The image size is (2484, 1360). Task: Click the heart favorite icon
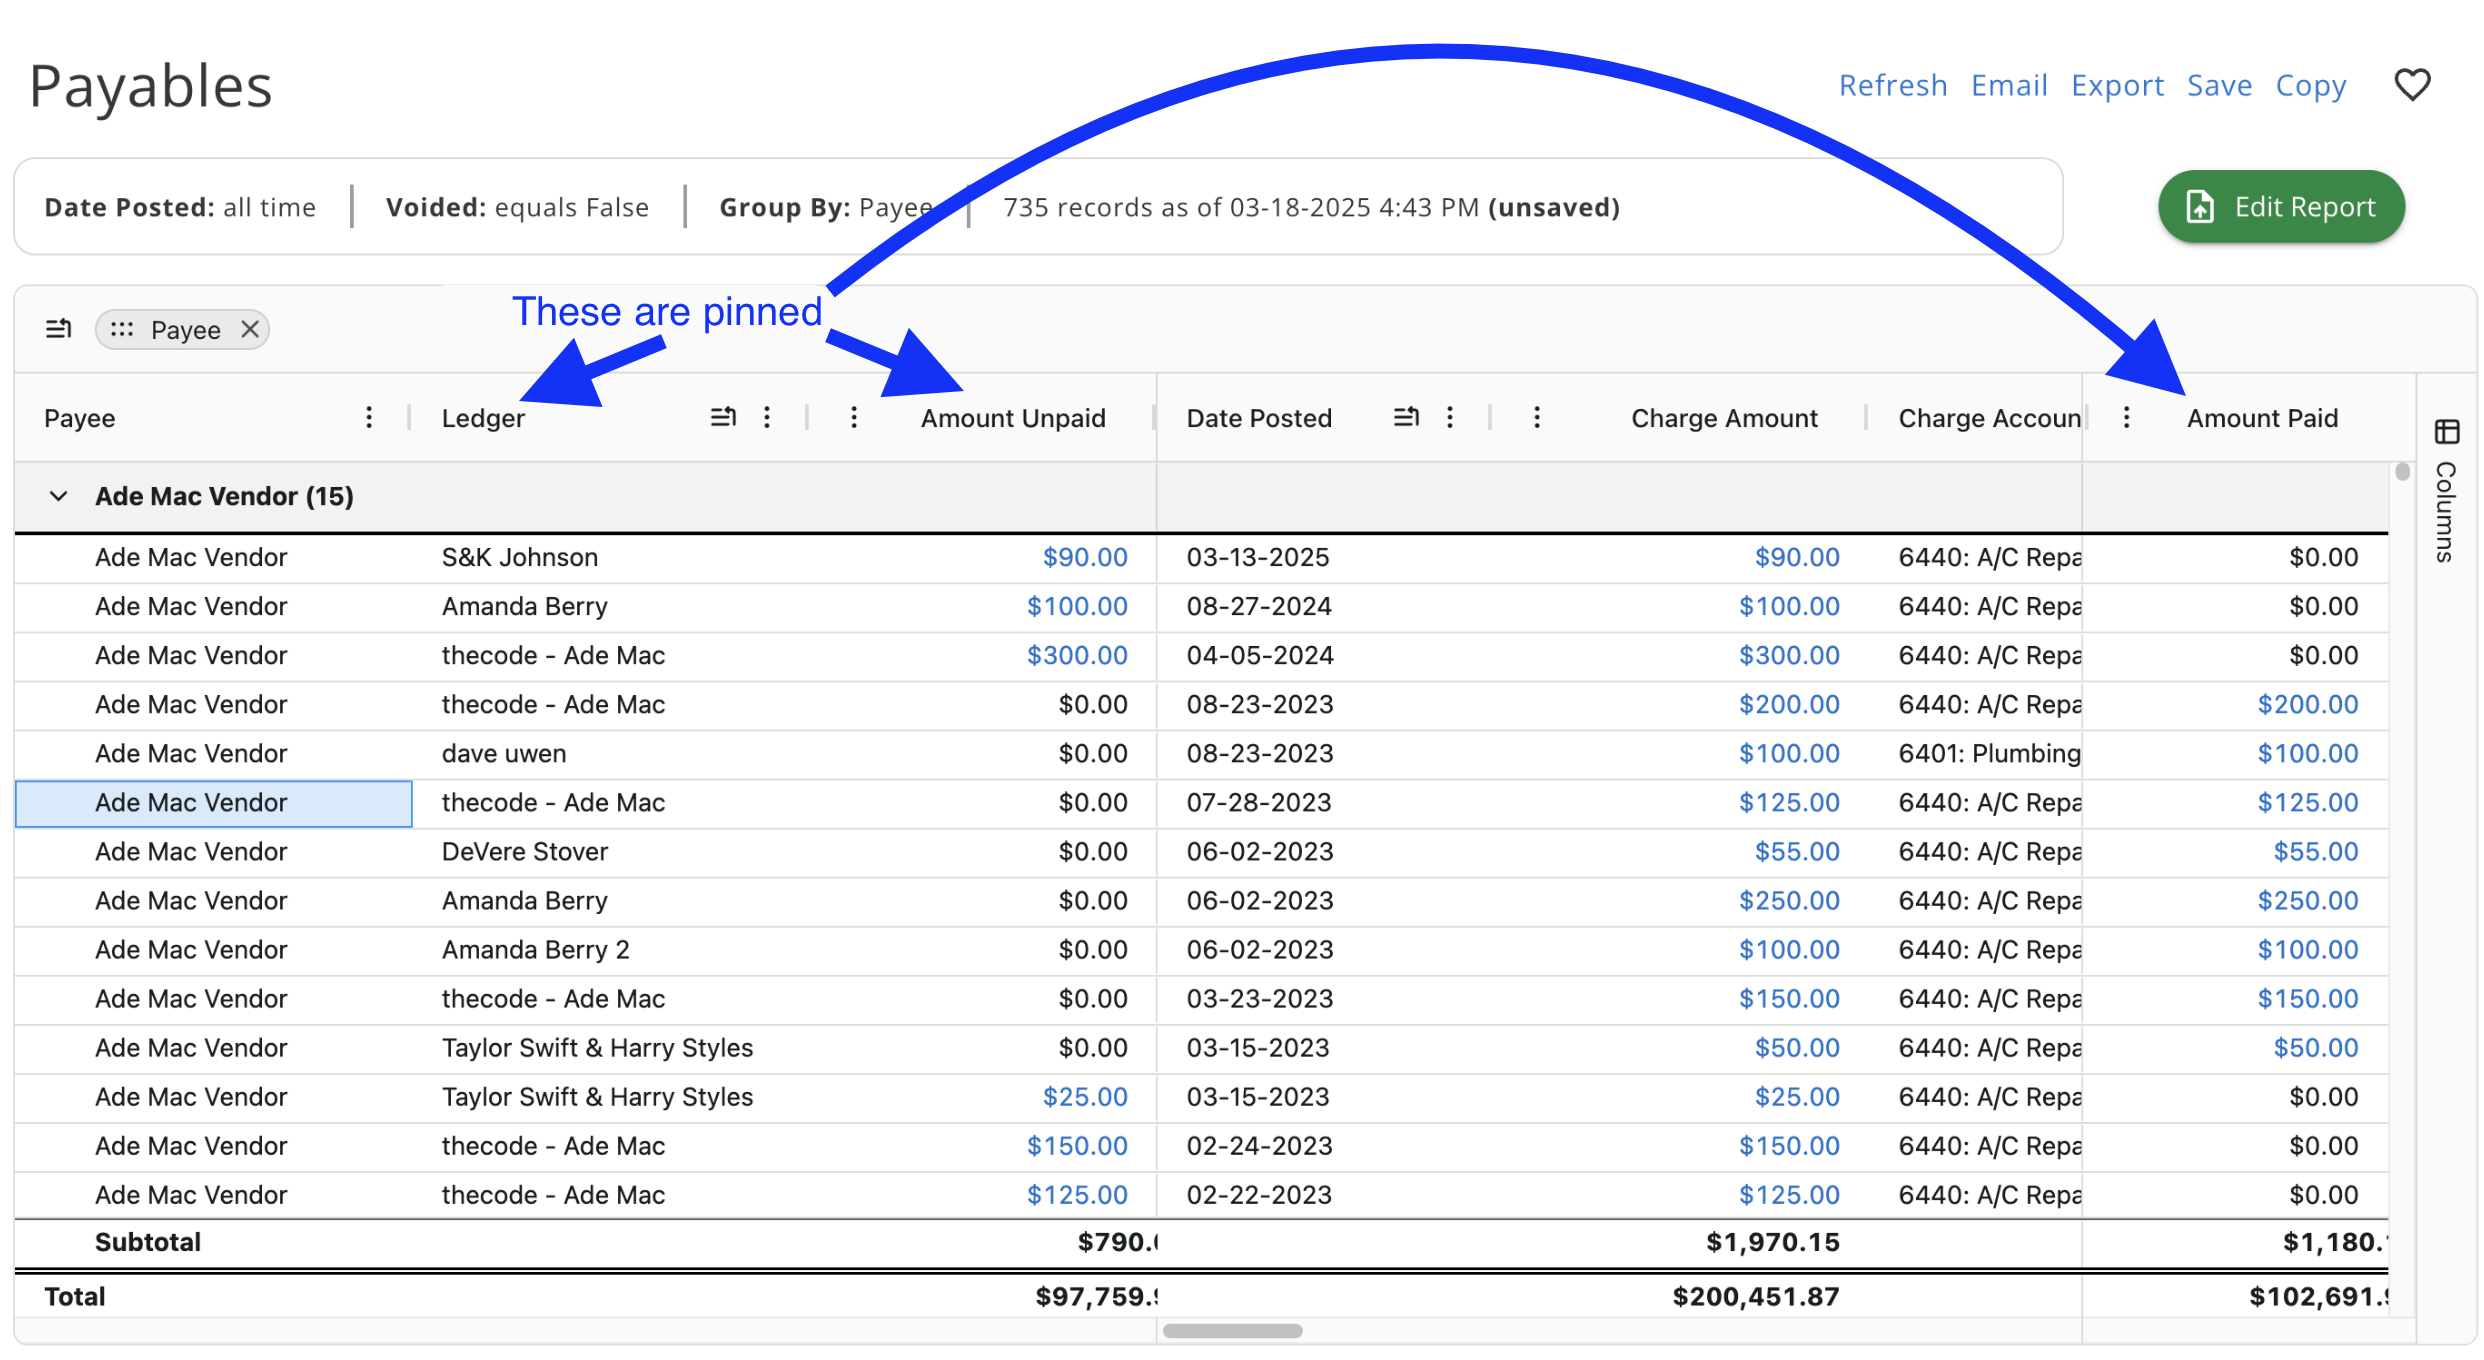[x=2411, y=86]
